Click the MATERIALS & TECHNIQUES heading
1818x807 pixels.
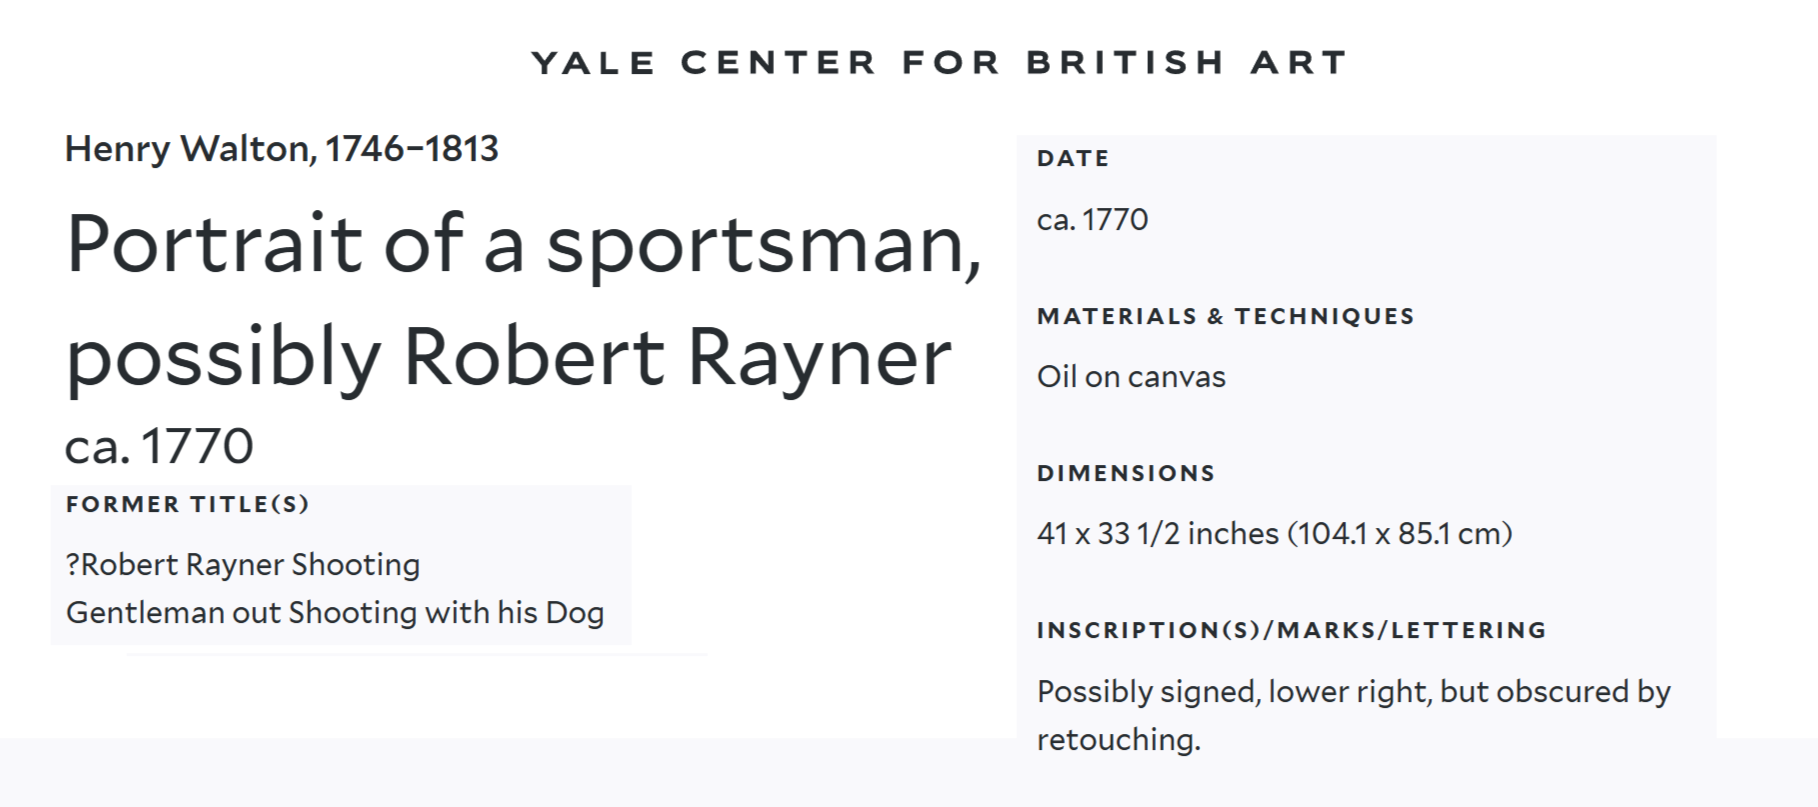pos(1225,316)
